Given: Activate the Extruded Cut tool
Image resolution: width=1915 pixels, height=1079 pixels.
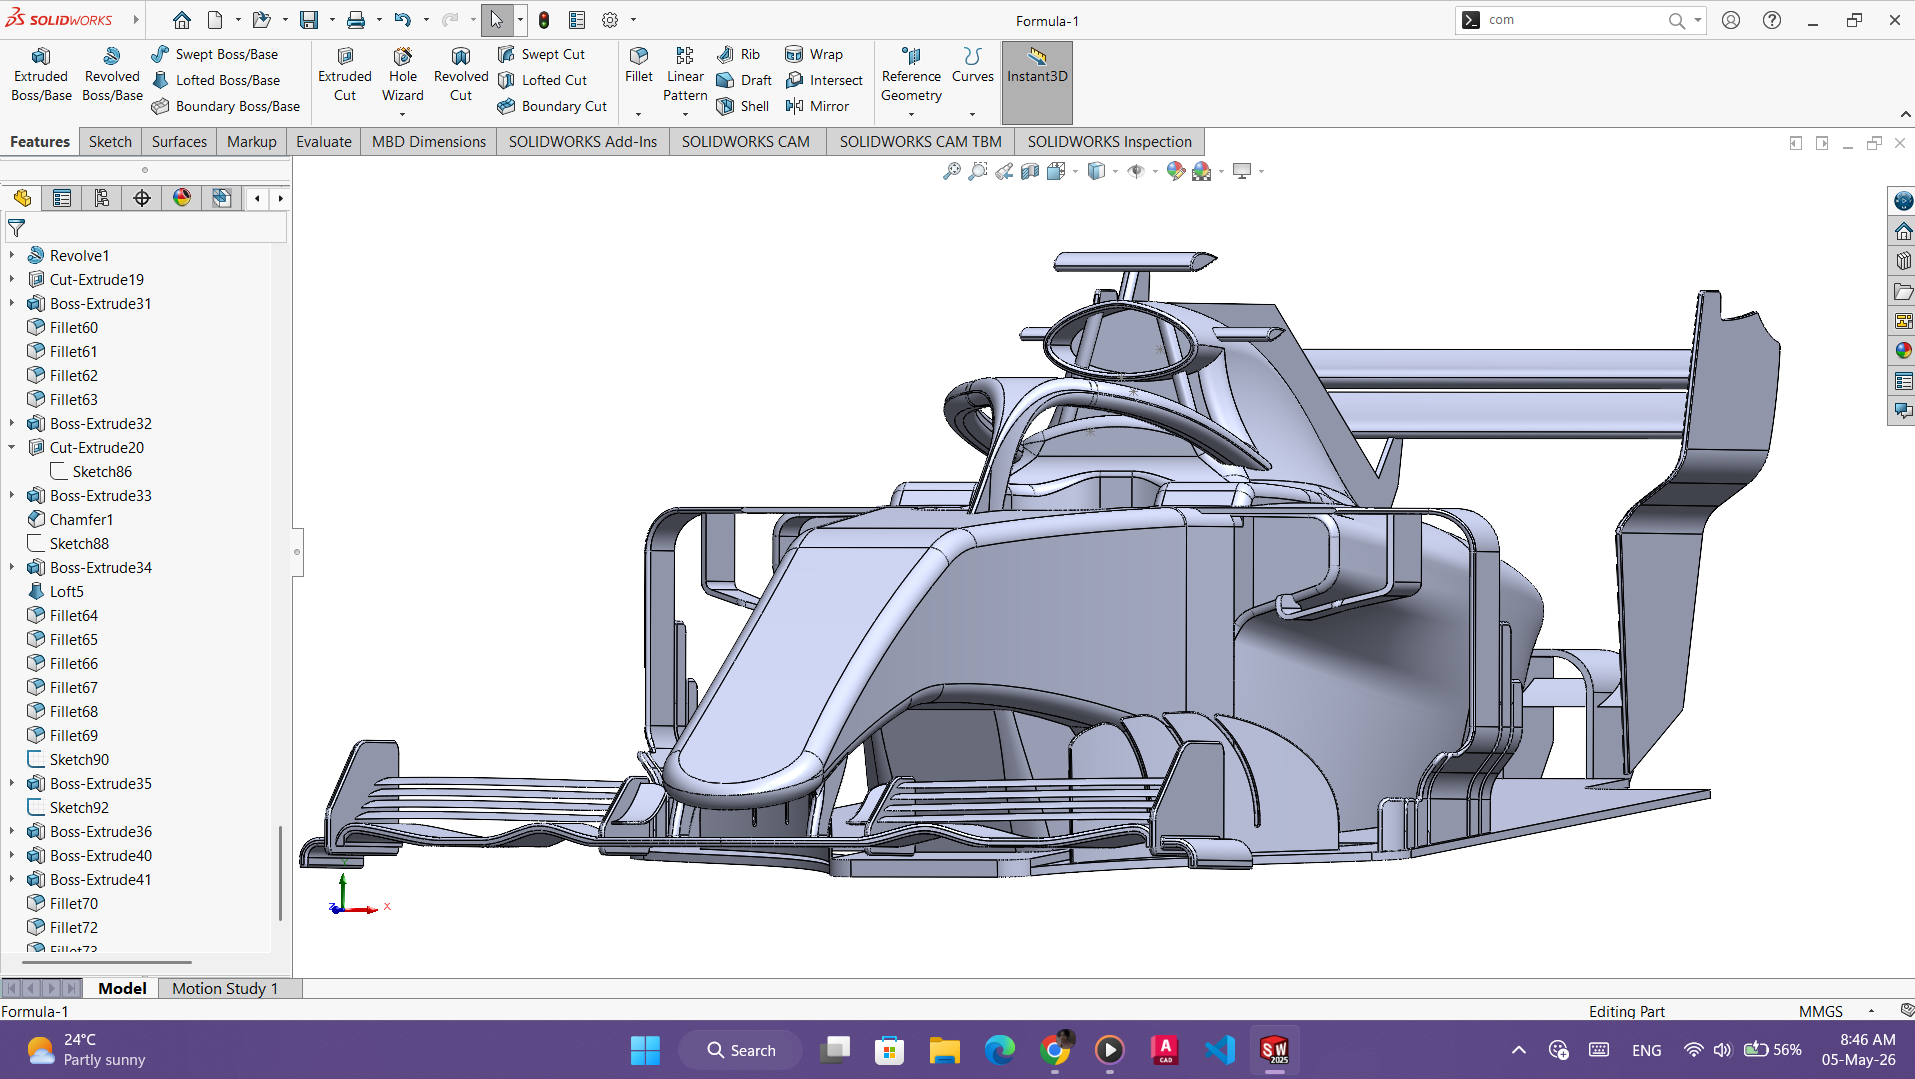Looking at the screenshot, I should pyautogui.click(x=345, y=75).
